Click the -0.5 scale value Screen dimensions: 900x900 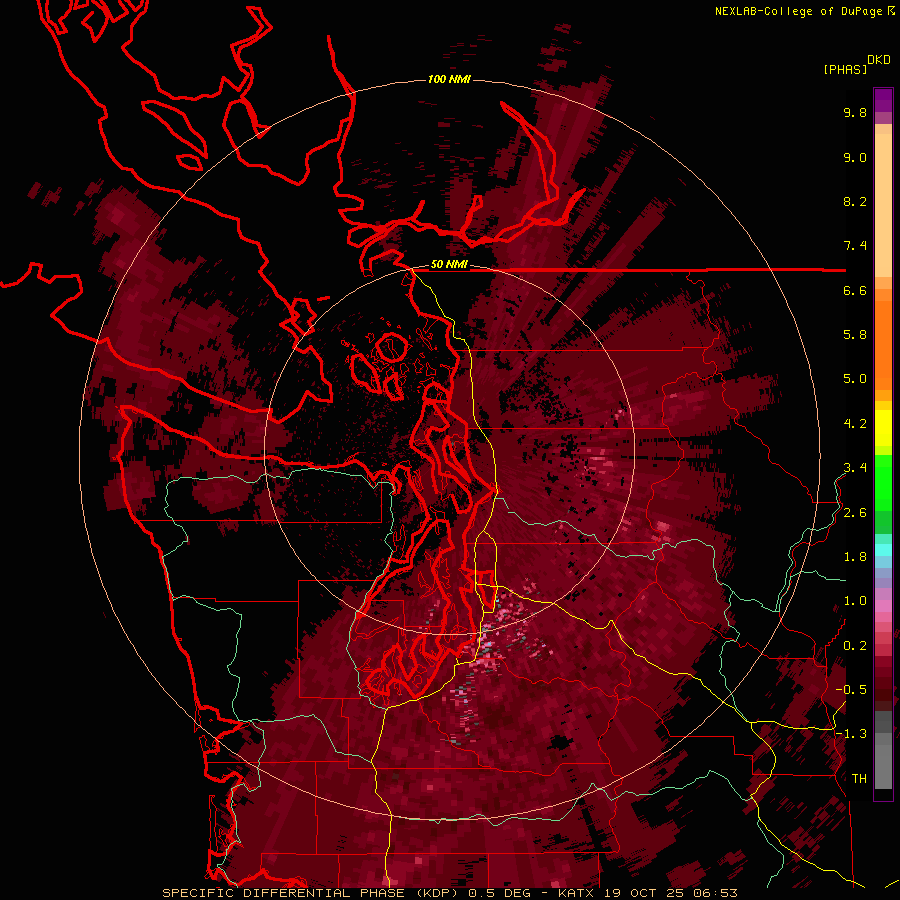point(851,690)
